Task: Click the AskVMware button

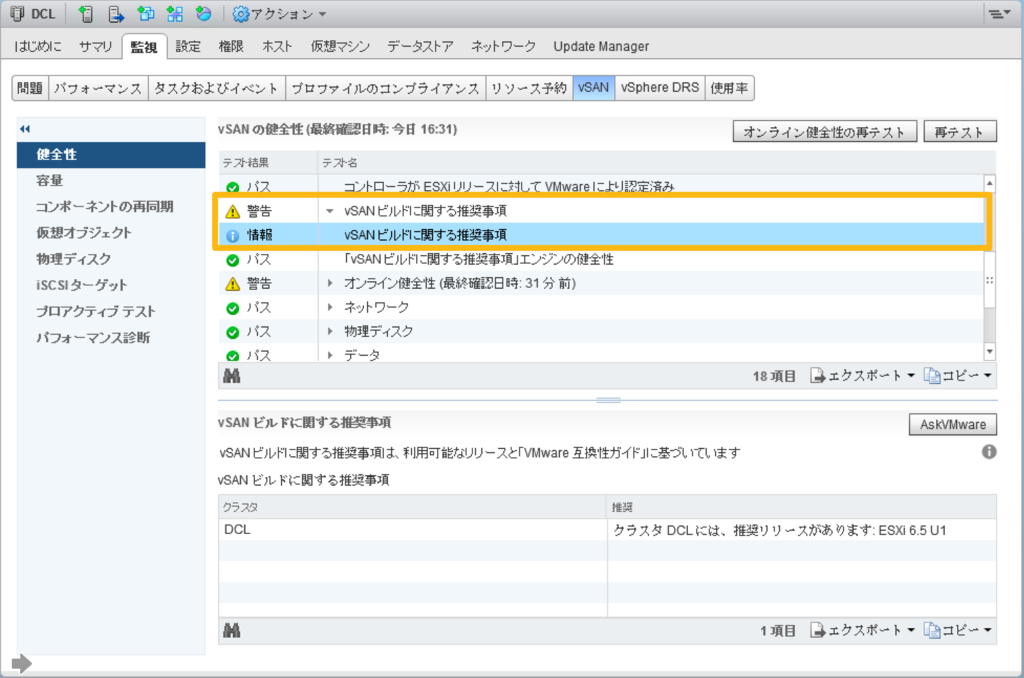Action: [x=952, y=425]
